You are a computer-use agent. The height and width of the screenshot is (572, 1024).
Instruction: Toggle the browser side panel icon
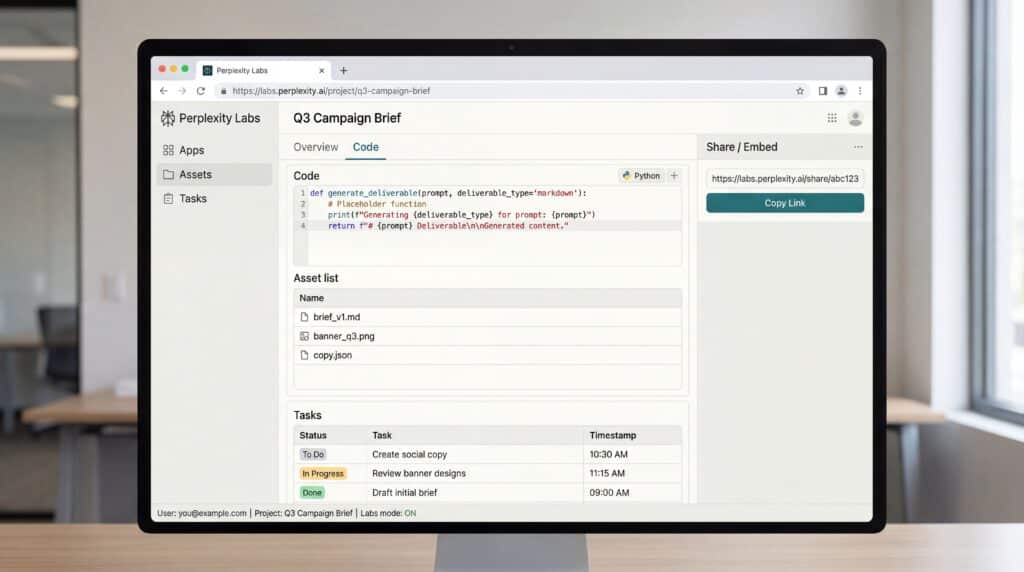coord(823,91)
